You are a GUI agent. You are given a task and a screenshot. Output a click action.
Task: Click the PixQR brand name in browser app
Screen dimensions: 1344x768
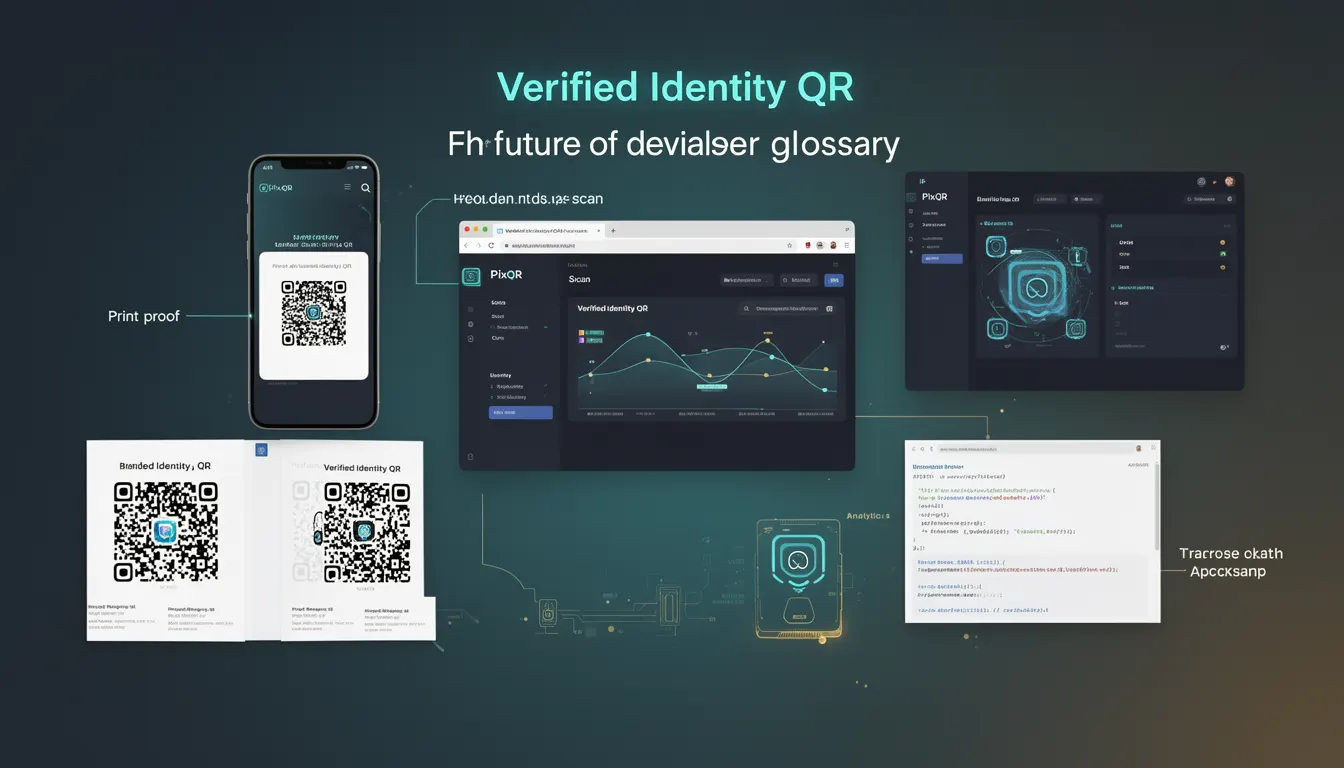[506, 275]
